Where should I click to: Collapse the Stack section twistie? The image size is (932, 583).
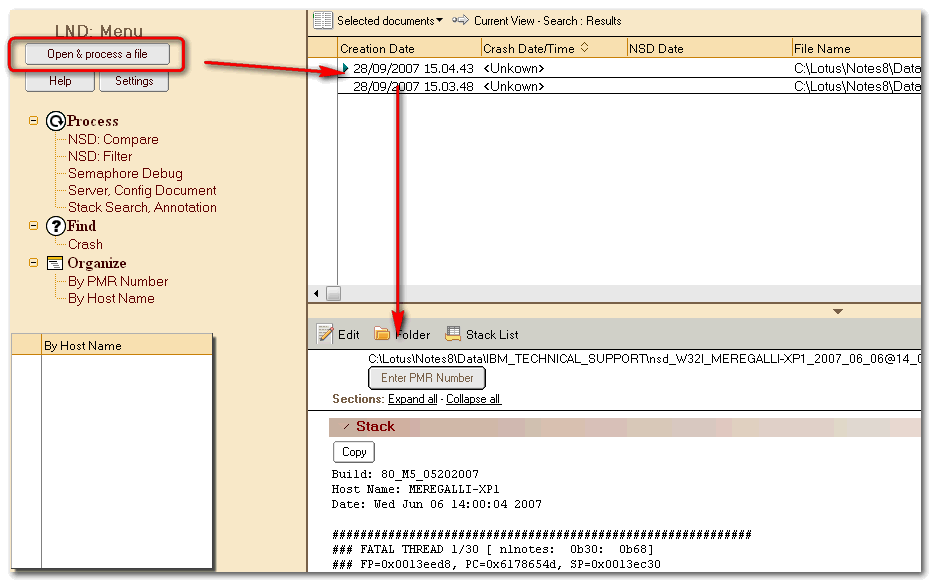pyautogui.click(x=347, y=427)
